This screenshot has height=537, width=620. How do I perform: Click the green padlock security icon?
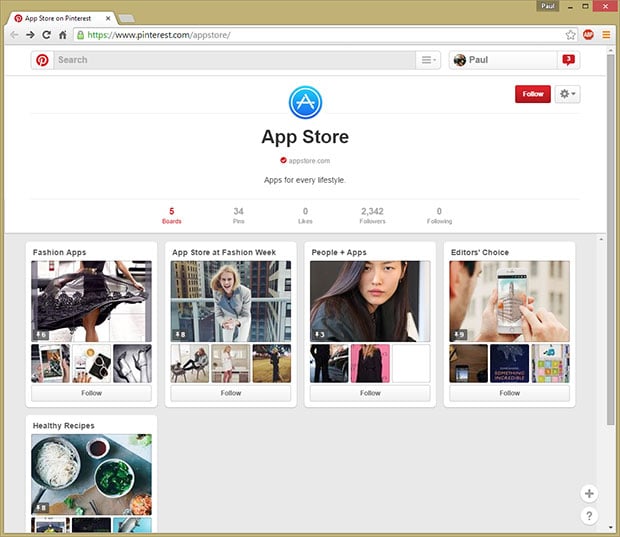pos(80,35)
